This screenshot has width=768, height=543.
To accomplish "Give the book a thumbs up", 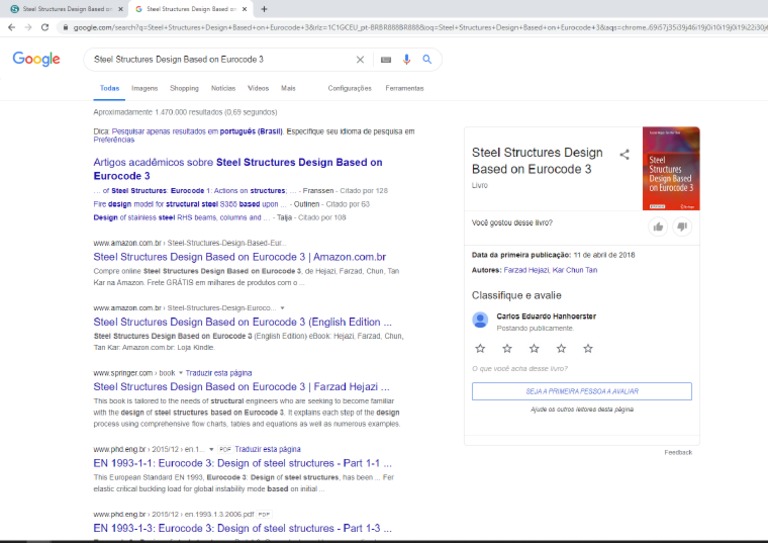I will (x=658, y=227).
